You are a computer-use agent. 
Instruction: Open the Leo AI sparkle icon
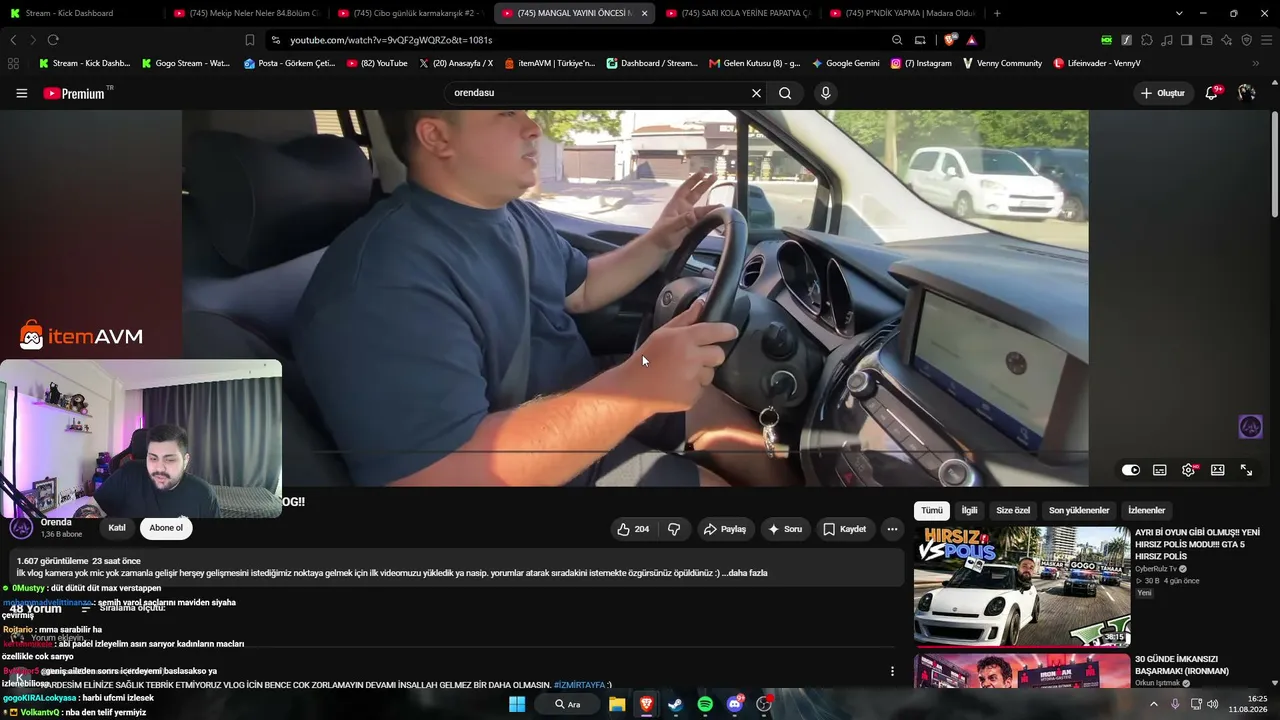point(1226,40)
